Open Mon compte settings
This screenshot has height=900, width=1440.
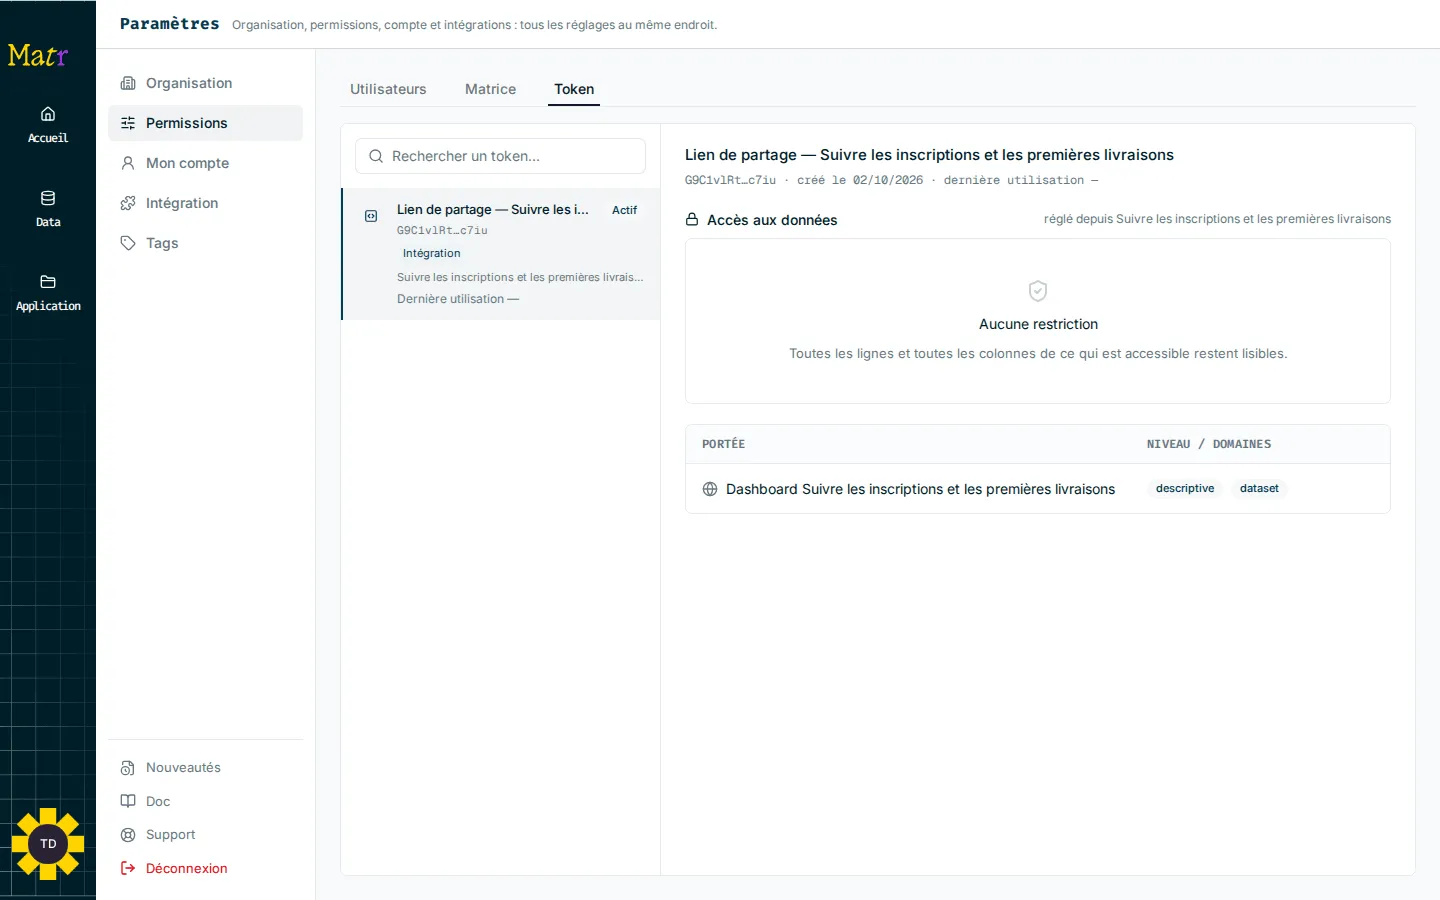[x=205, y=163]
